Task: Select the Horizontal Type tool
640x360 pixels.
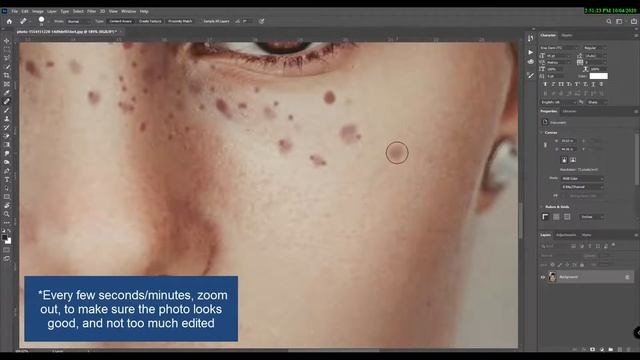Action: pos(7,179)
